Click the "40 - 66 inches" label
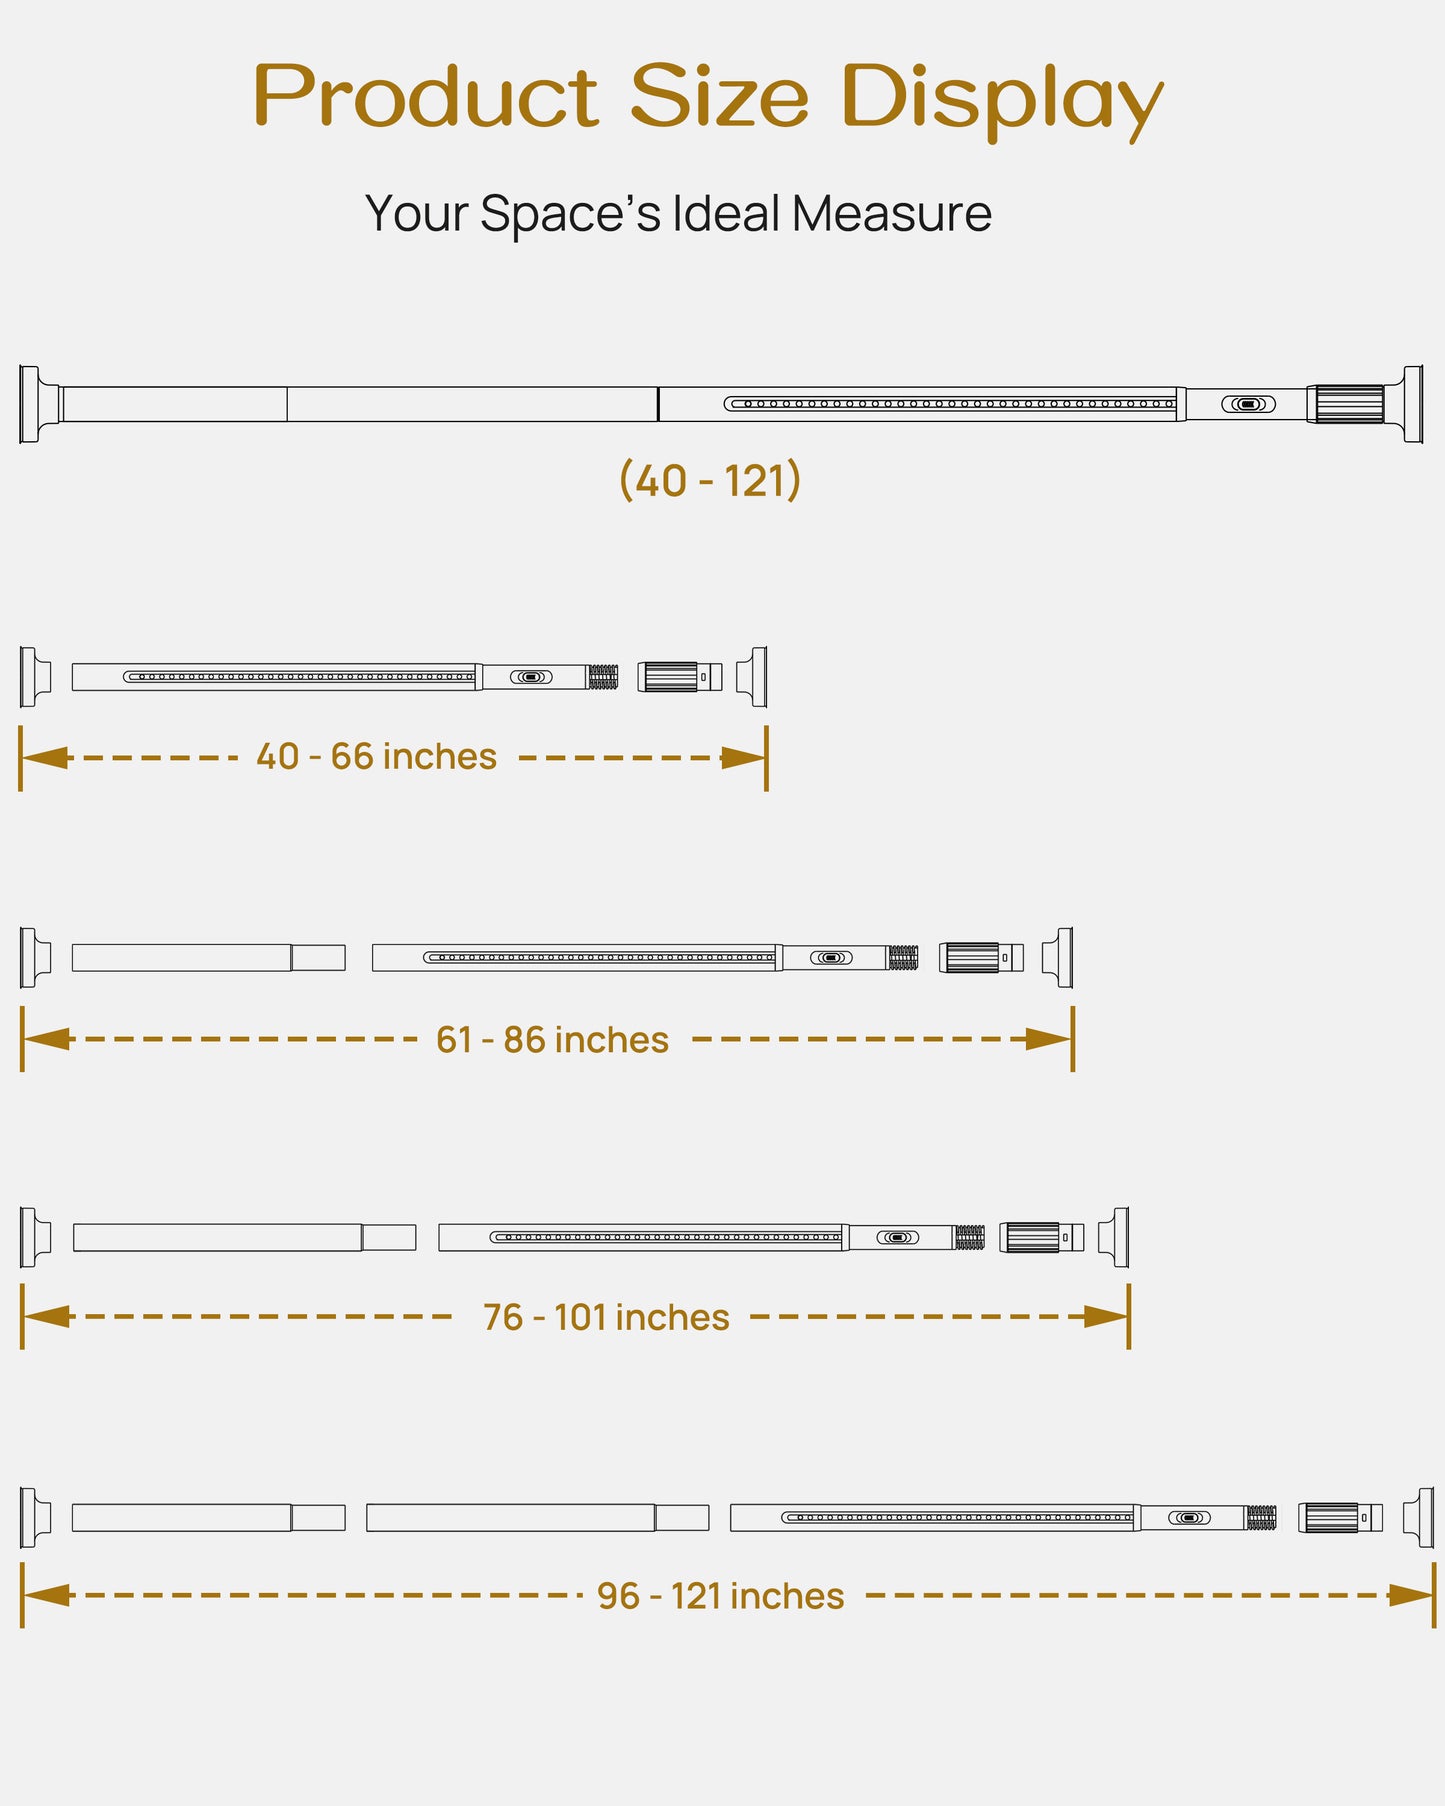 pos(376,757)
